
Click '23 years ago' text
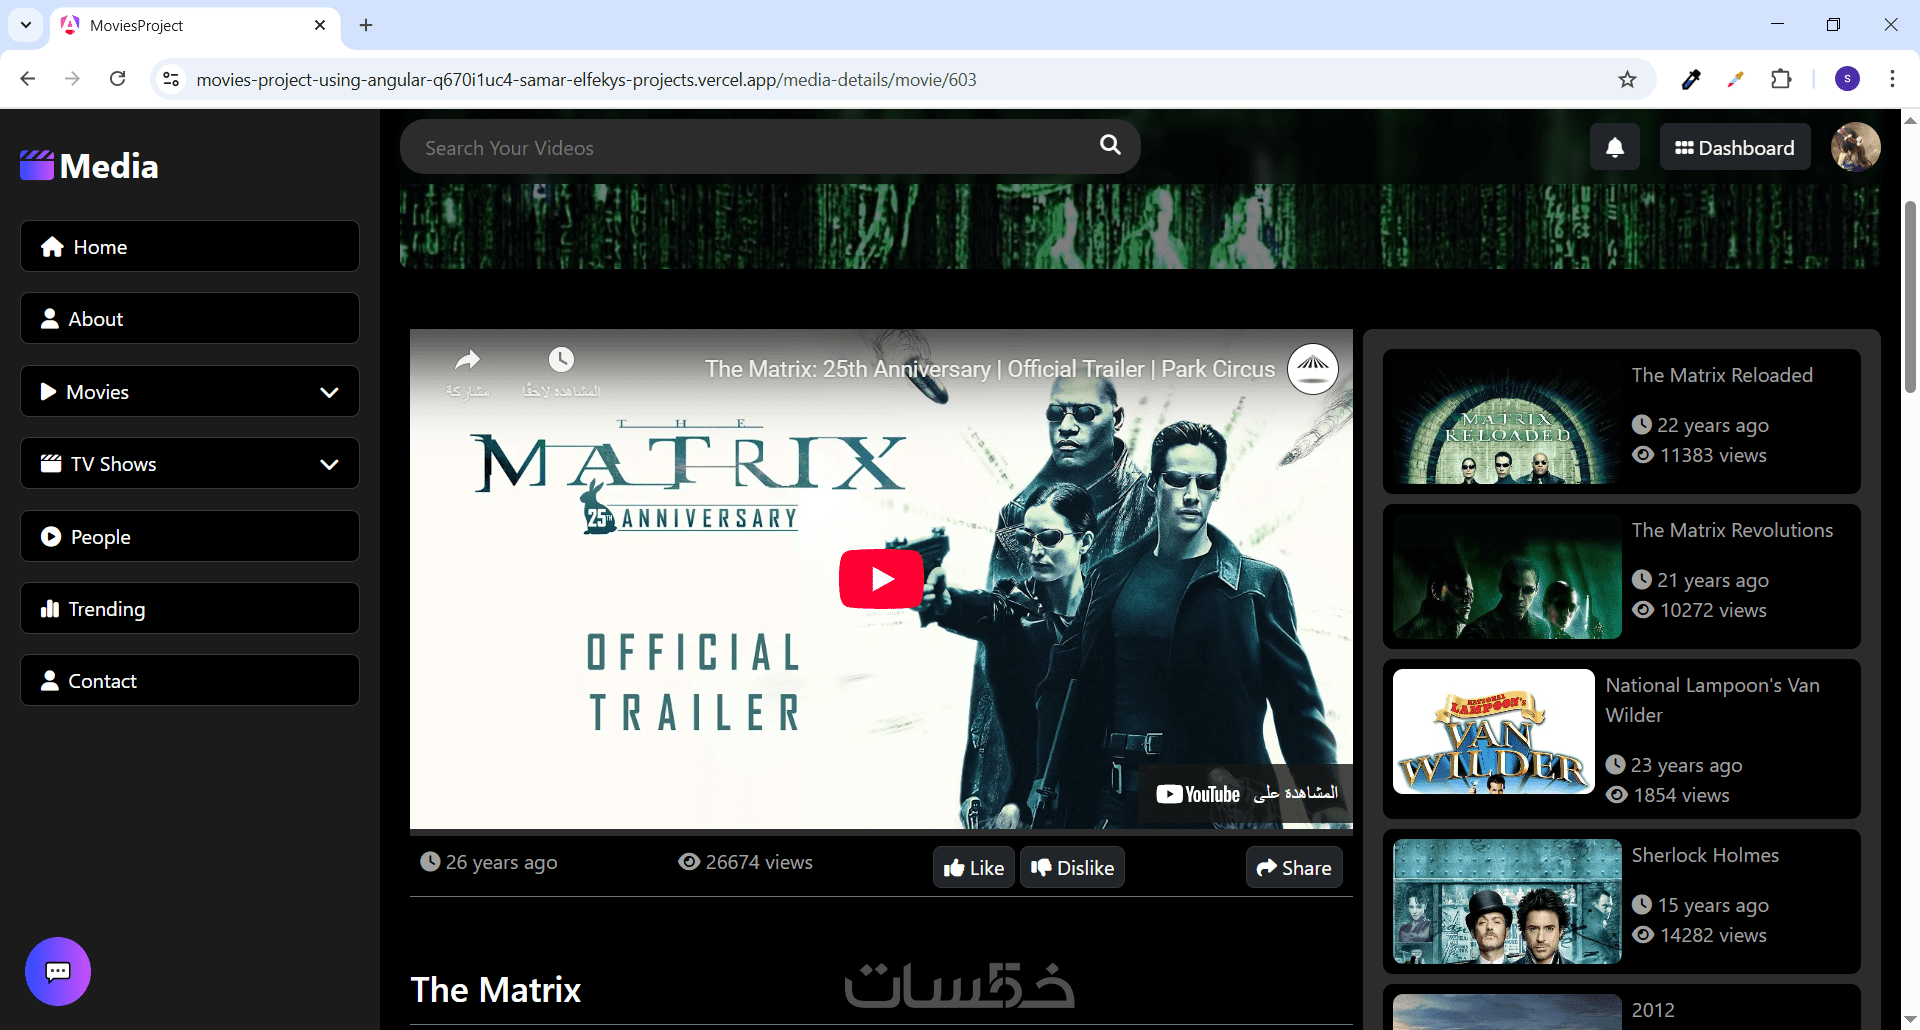[x=1687, y=765]
